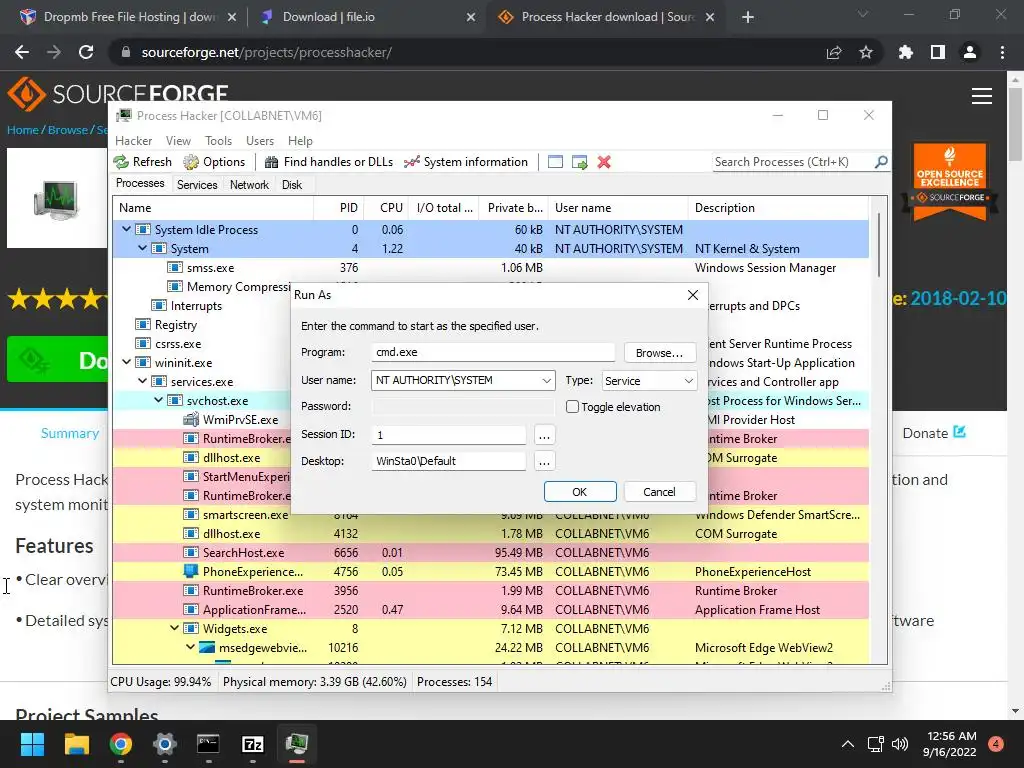Open the View menu
This screenshot has width=1024, height=768.
point(178,140)
